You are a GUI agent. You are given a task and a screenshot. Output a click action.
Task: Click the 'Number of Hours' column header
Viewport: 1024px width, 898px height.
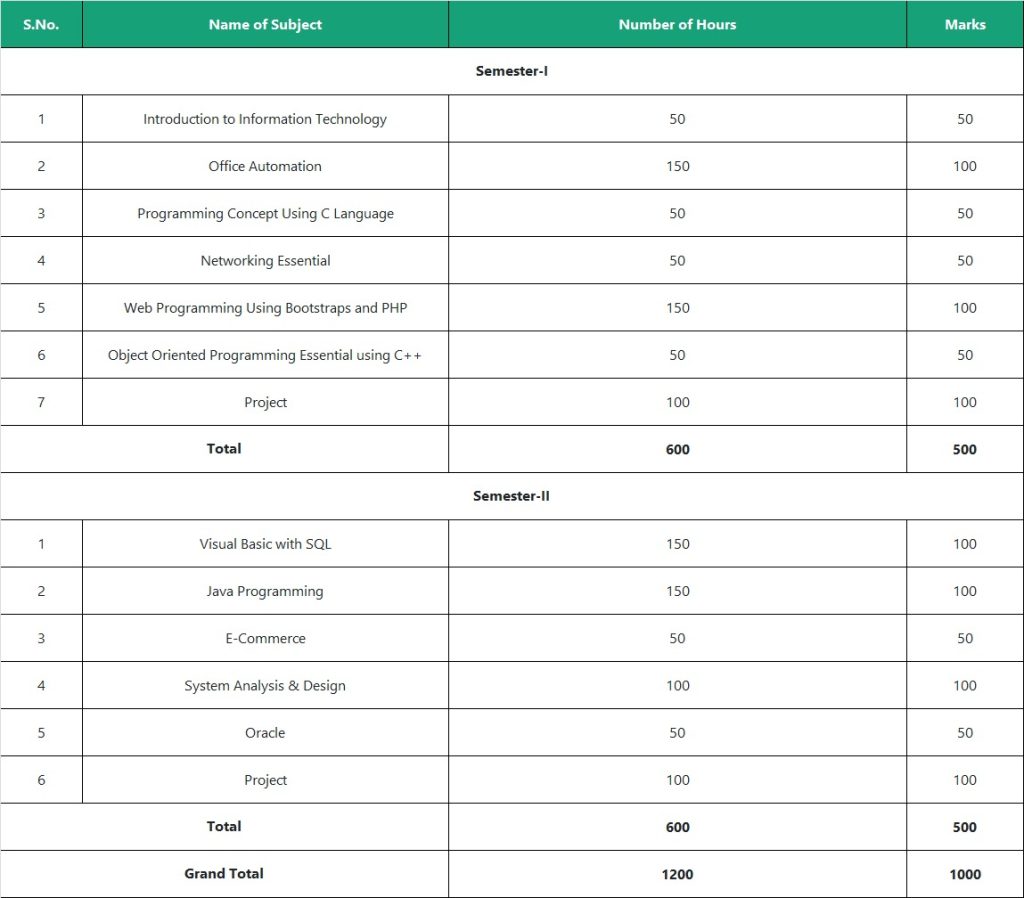coord(677,25)
